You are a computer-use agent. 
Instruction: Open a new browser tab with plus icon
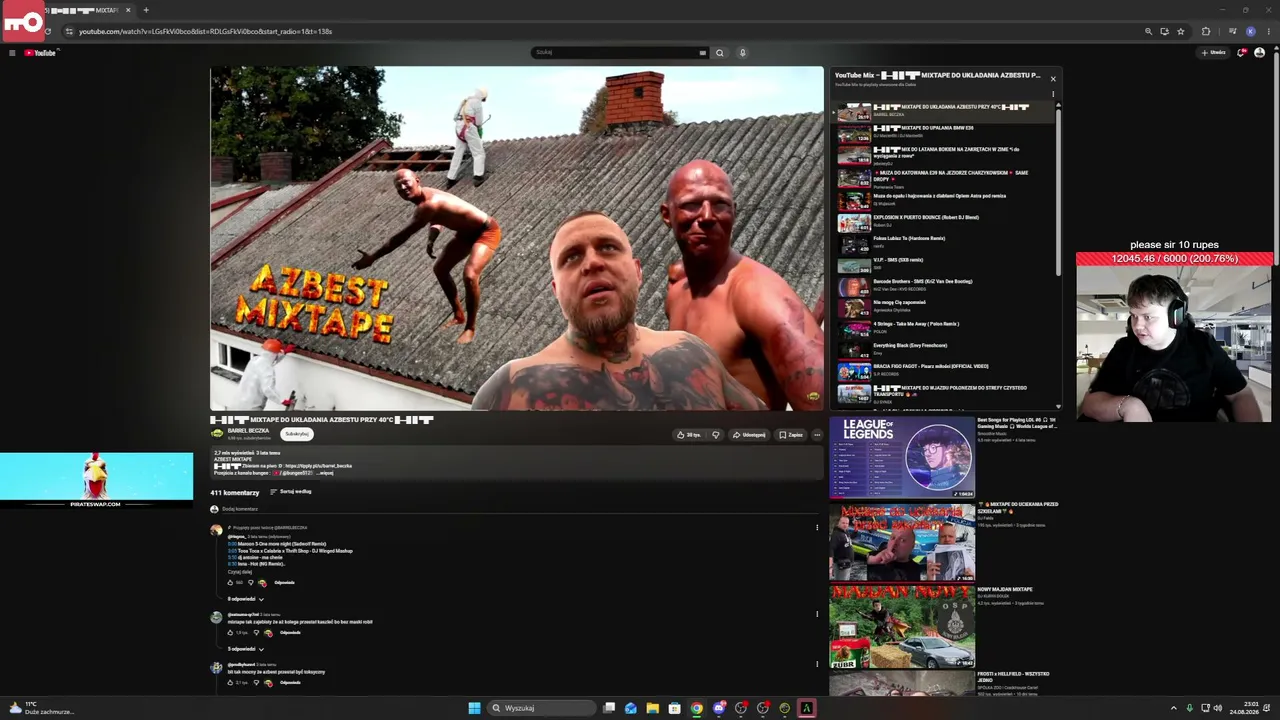[x=146, y=10]
